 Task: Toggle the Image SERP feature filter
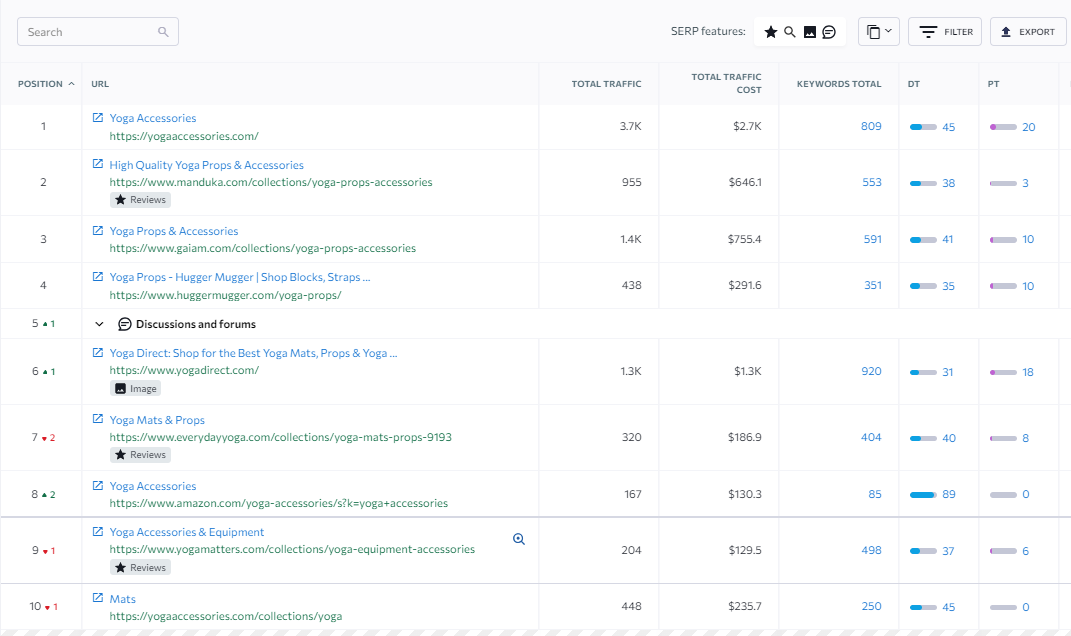tap(809, 32)
